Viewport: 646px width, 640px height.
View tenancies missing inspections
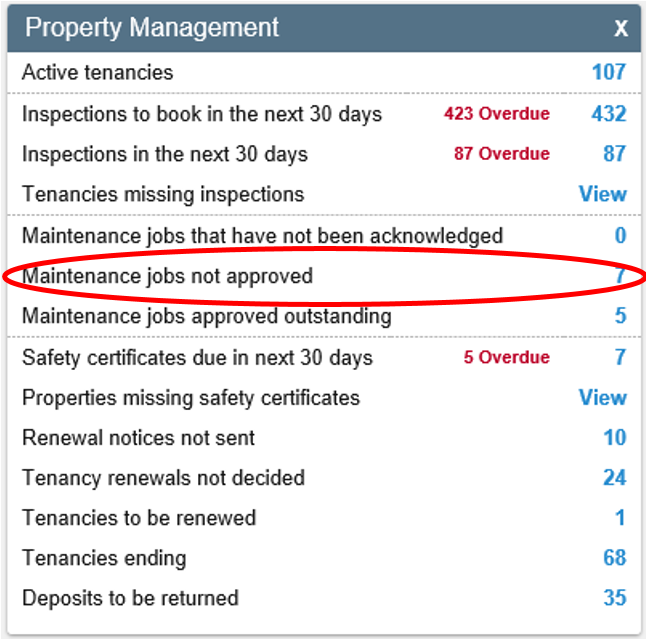[603, 194]
